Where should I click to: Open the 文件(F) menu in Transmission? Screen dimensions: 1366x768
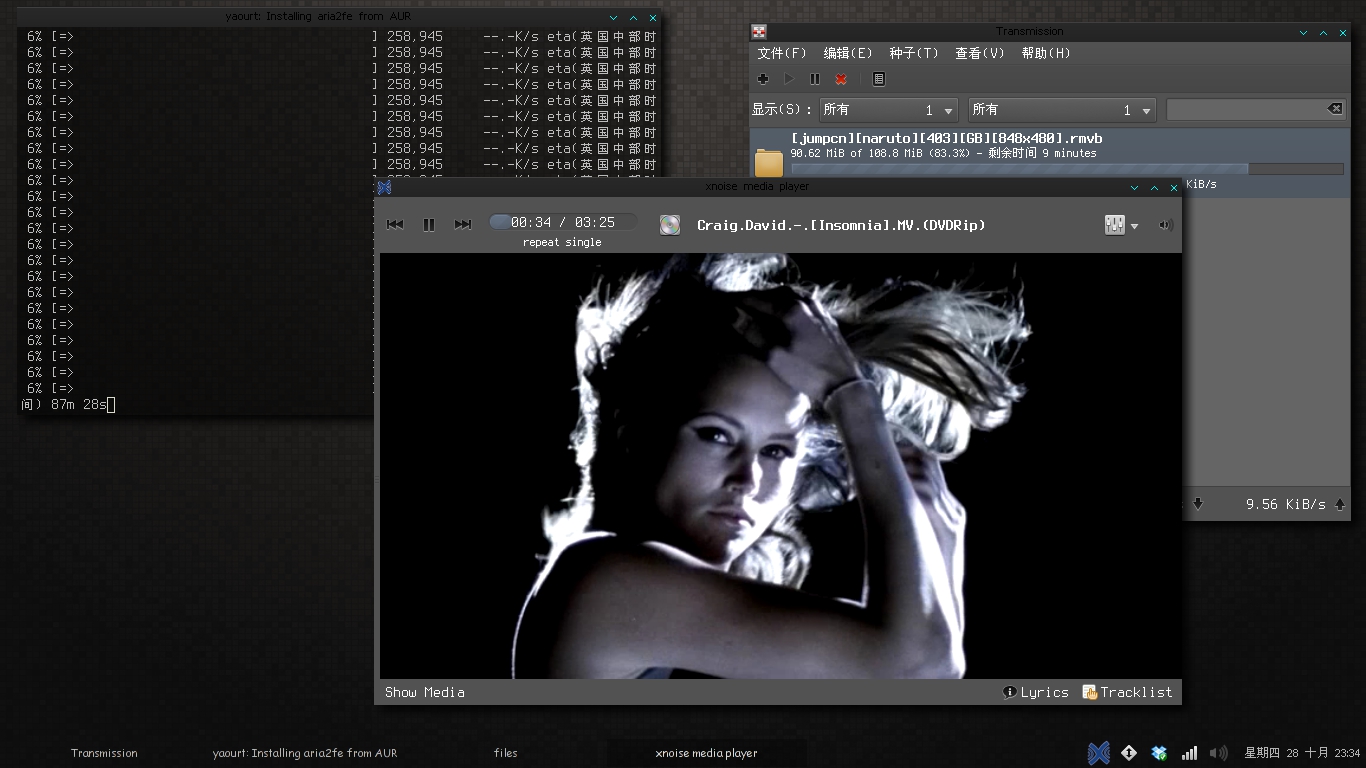(x=782, y=53)
